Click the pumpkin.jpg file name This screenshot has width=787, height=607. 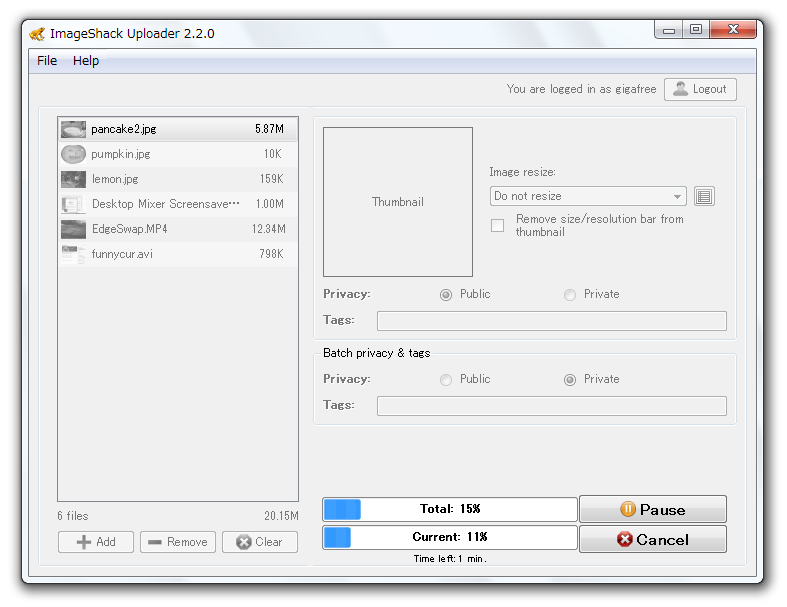(120, 154)
